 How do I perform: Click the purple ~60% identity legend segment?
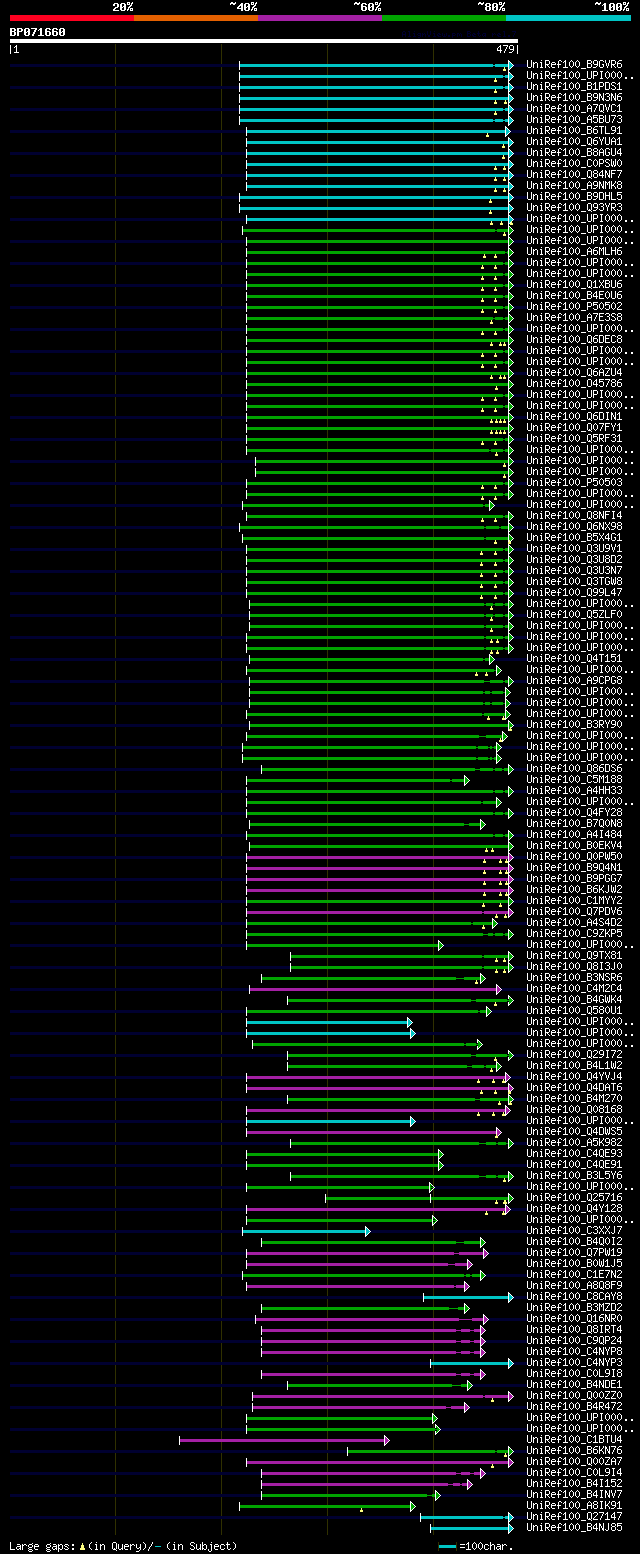point(320,18)
